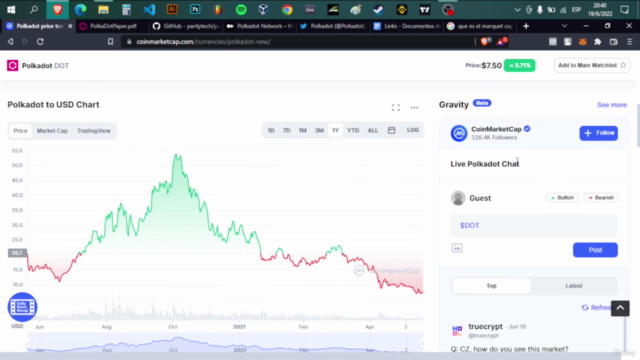Show hidden system tray icons
The height and width of the screenshot is (360, 640).
(x=517, y=10)
